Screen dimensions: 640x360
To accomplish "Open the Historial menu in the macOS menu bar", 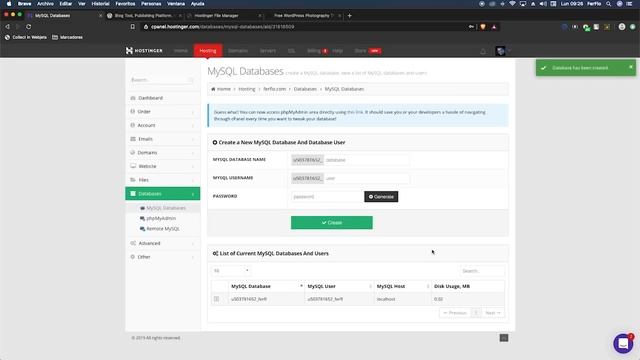I will (100, 4).
